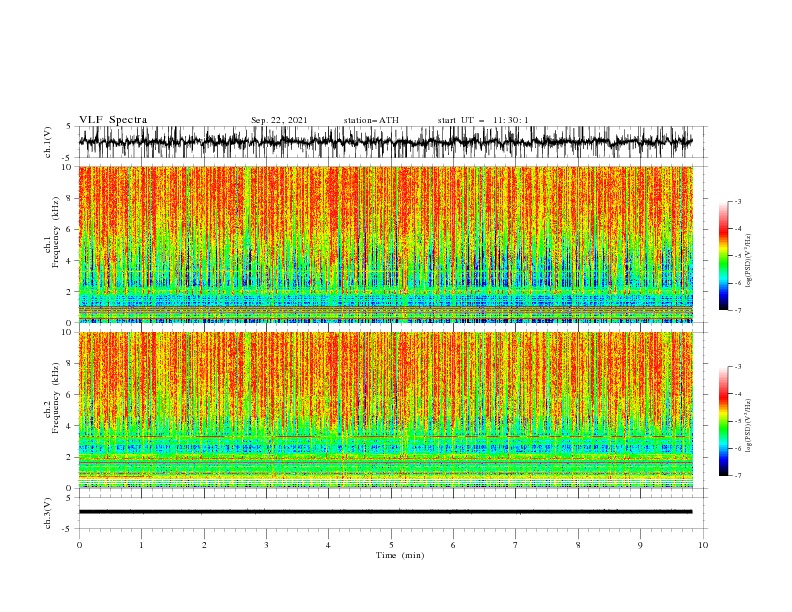This screenshot has width=792, height=612.
Task: Click the "-5" tick on ch.1 color bar
Action: click(x=737, y=256)
